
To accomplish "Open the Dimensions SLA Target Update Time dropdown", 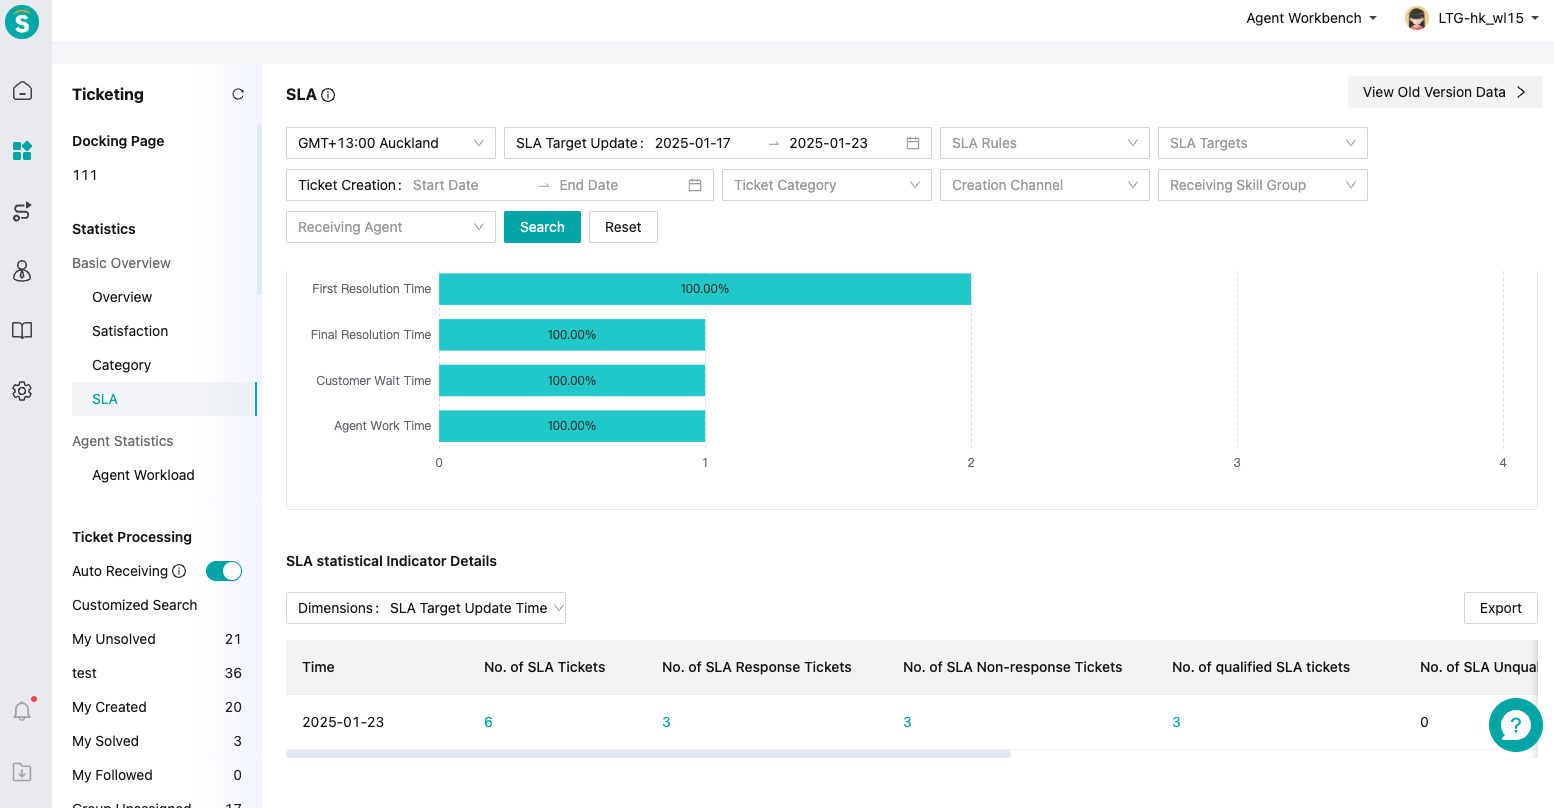I will [x=426, y=608].
